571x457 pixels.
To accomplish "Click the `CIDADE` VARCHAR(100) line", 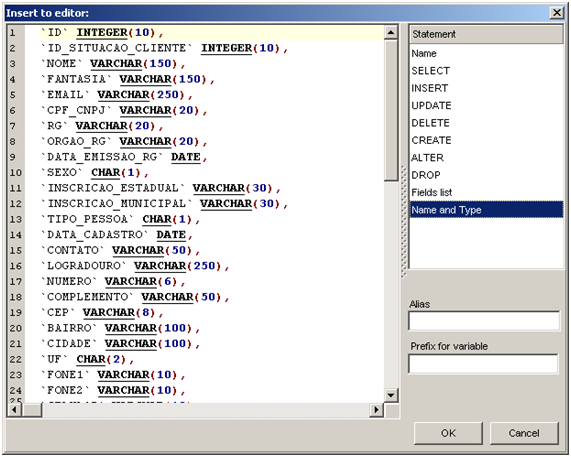I will coord(120,344).
